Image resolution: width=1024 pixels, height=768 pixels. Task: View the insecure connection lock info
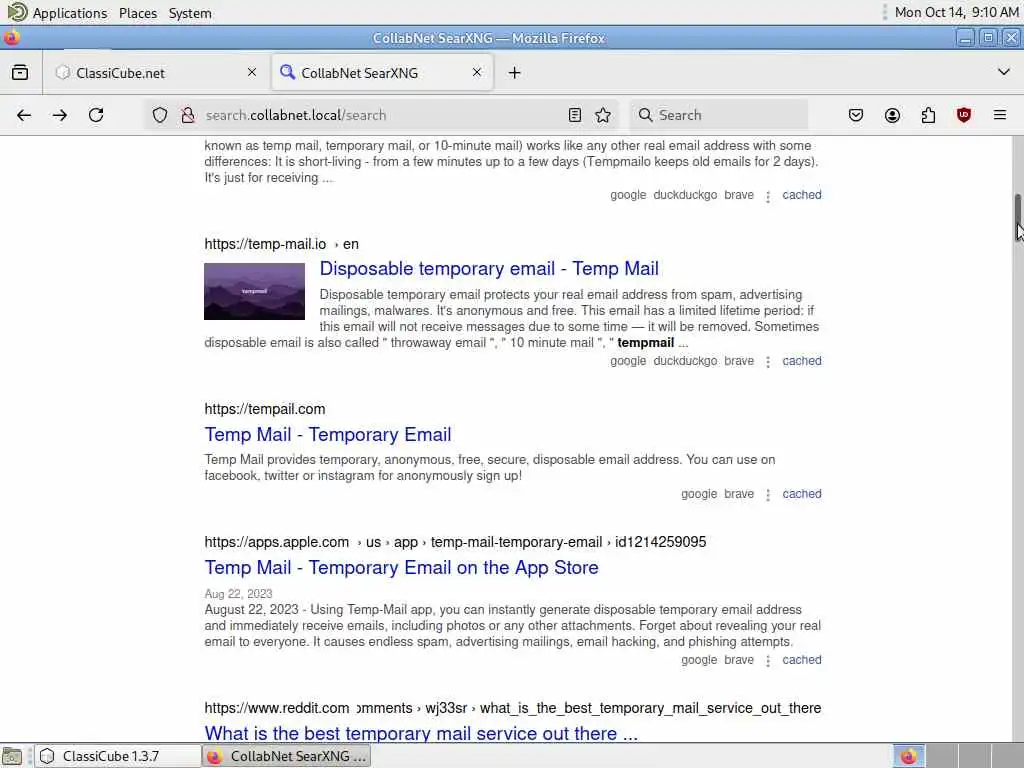[188, 116]
